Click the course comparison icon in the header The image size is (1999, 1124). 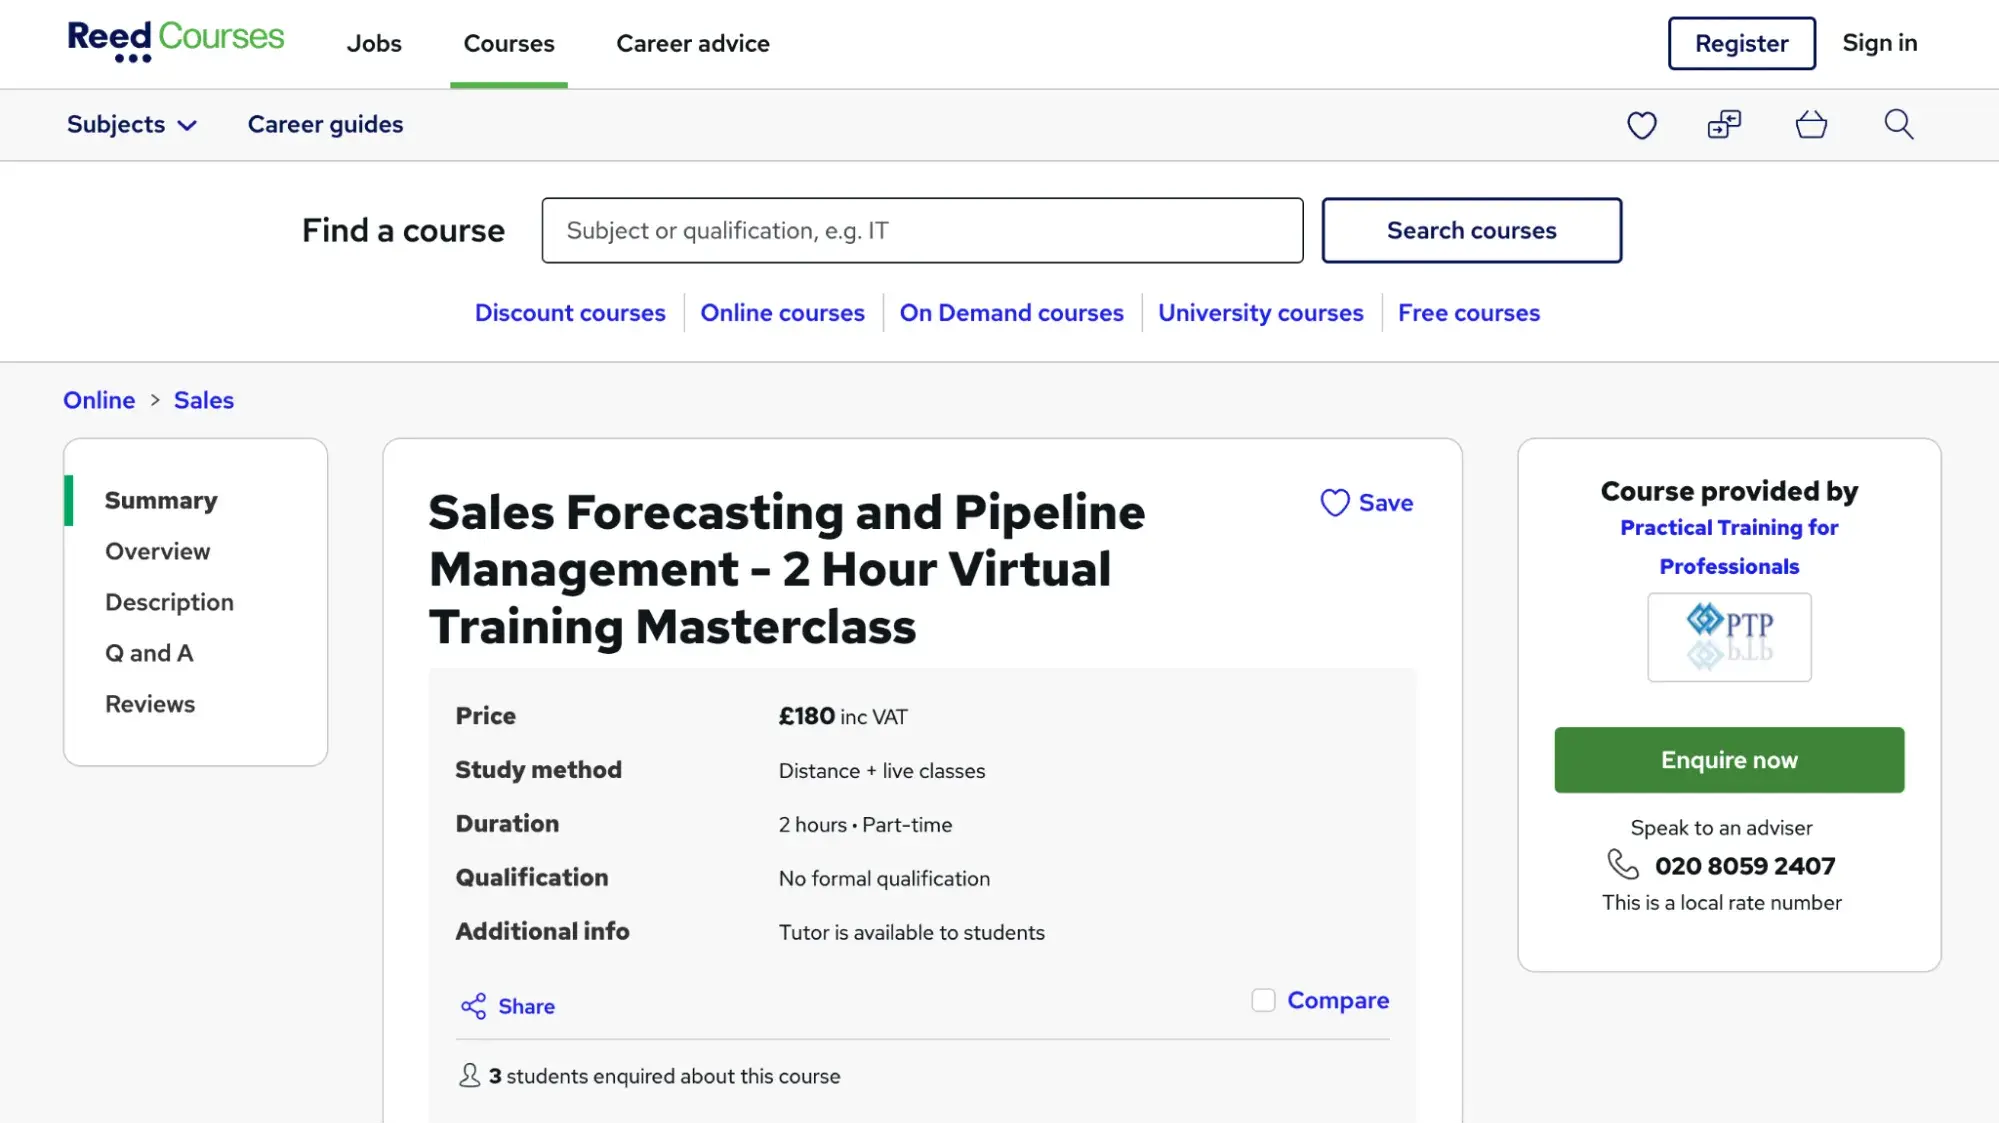tap(1723, 124)
